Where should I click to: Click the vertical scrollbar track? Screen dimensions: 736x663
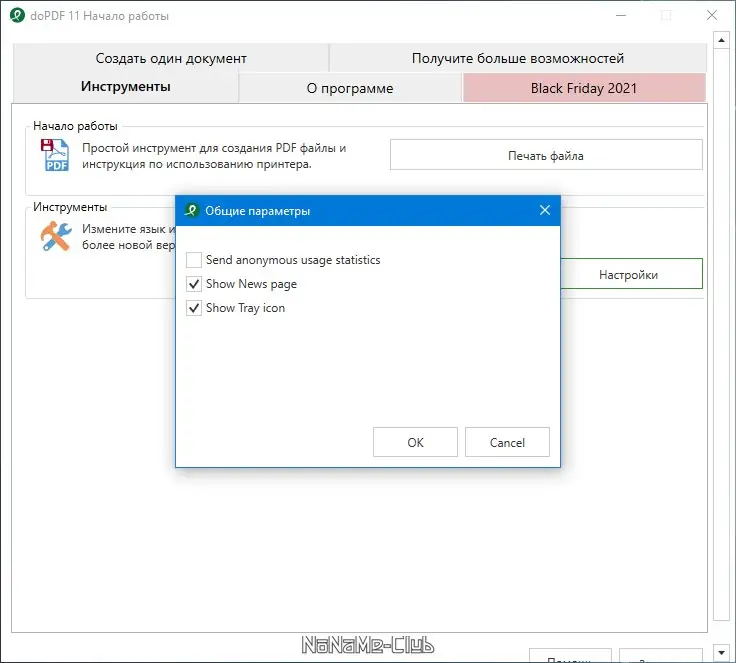pos(721,333)
